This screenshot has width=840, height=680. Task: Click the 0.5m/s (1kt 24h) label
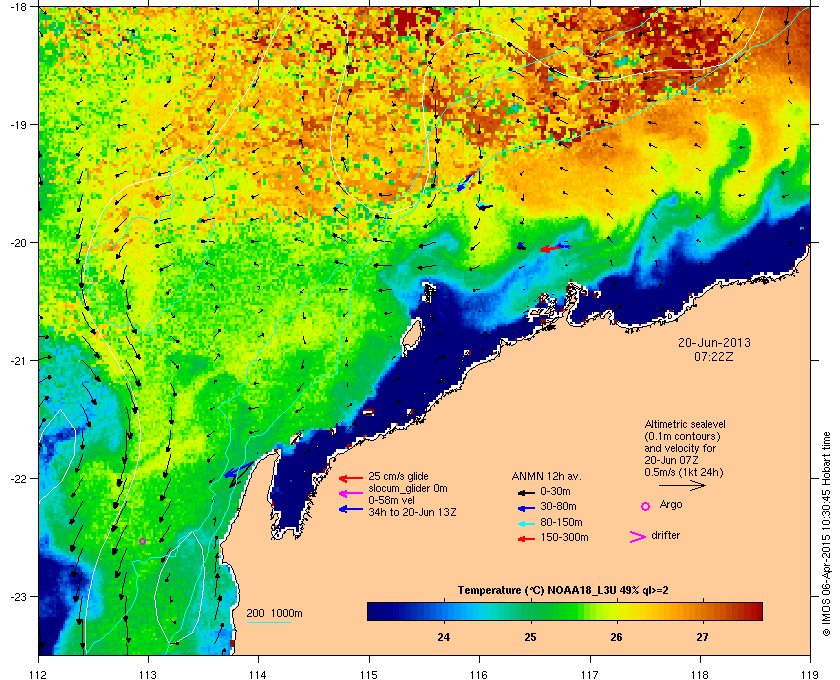[x=684, y=473]
